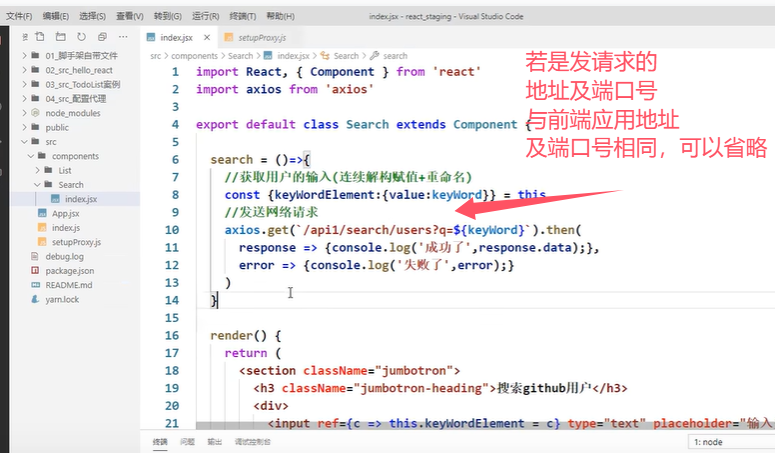
Task: Click 'axios.get' on line 10
Action: 257,230
